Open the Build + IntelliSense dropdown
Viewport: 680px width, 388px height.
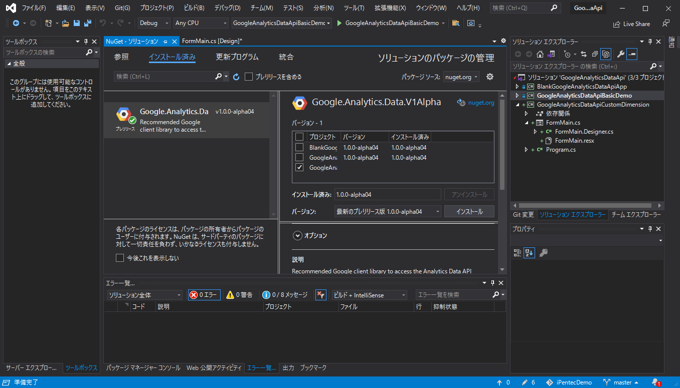click(369, 295)
